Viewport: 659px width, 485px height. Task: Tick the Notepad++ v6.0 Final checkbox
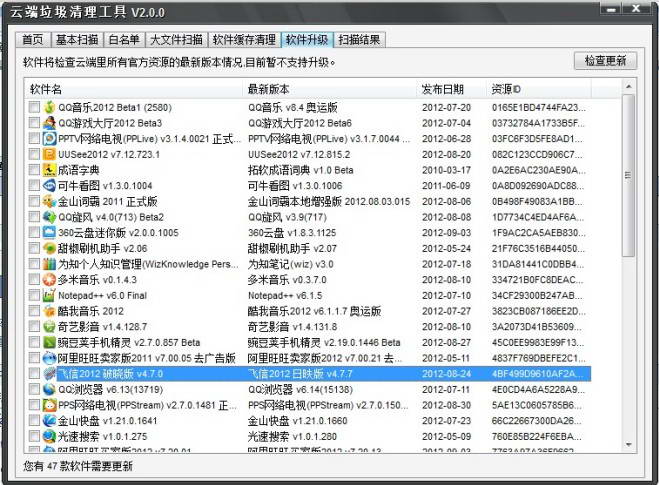click(x=34, y=295)
